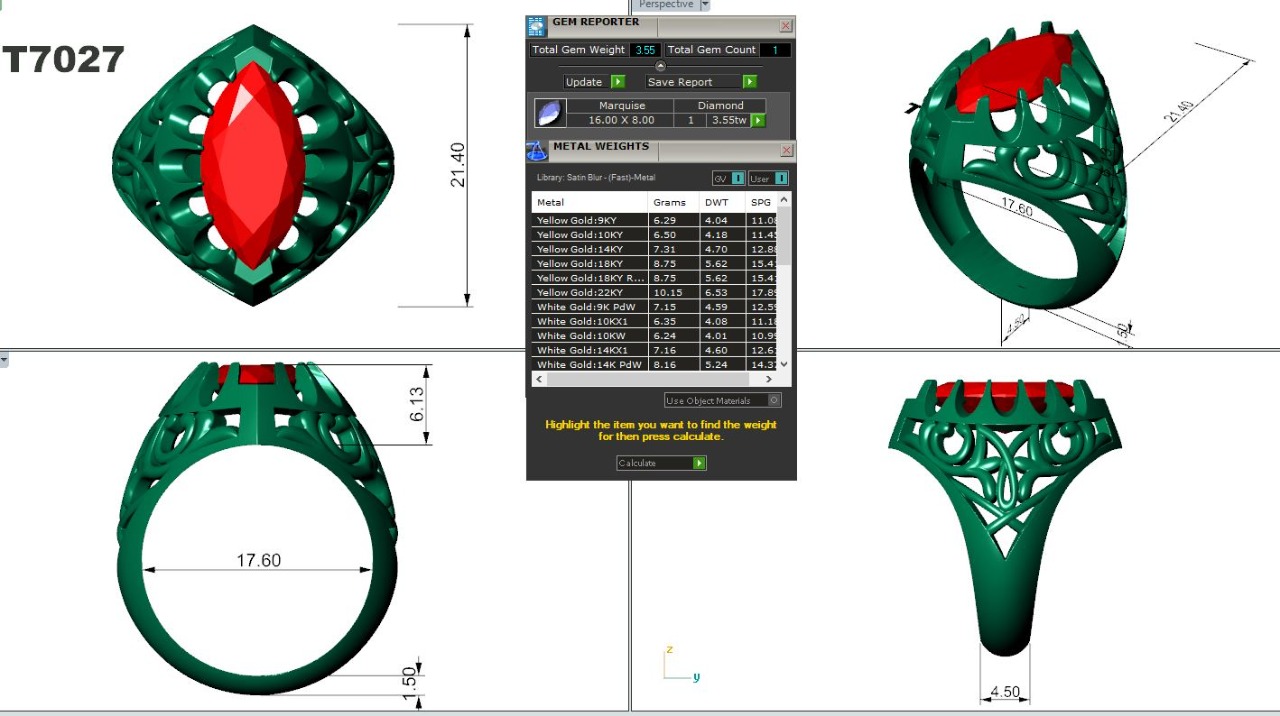Select the Perspective viewport tab
The height and width of the screenshot is (716, 1280).
(x=666, y=5)
